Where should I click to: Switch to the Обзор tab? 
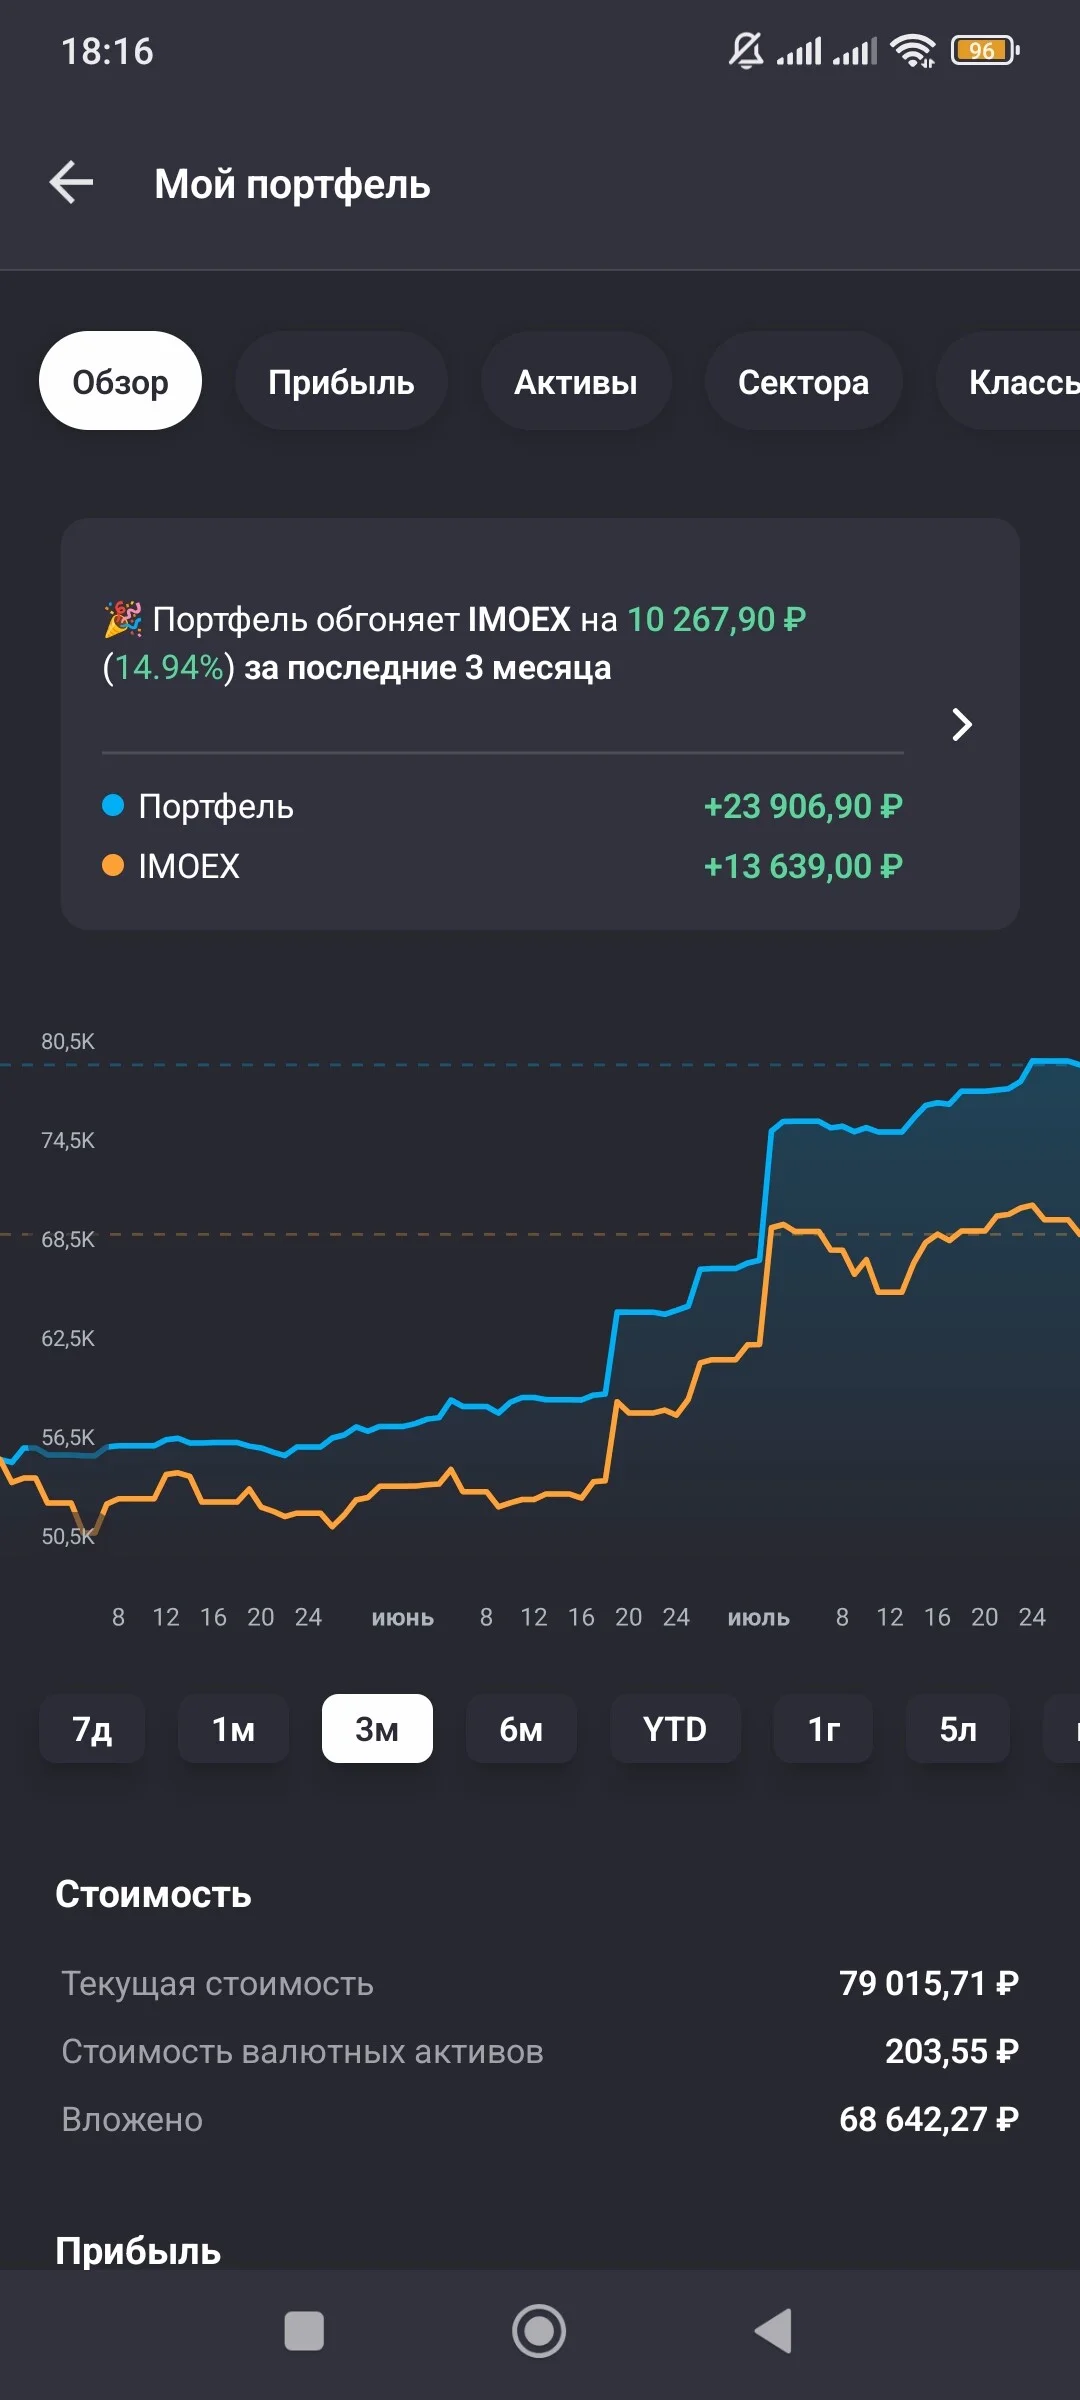click(x=120, y=381)
